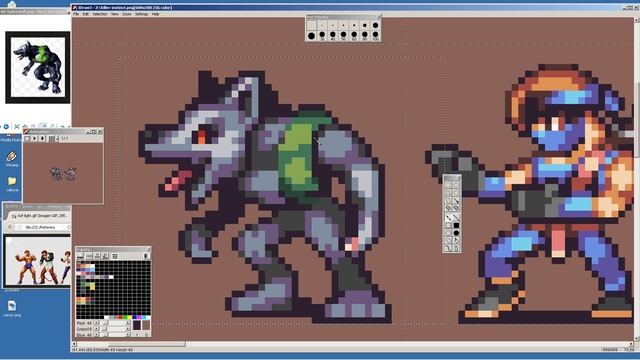Open the Selection menu
Image resolution: width=640 pixels, height=360 pixels.
pyautogui.click(x=100, y=14)
